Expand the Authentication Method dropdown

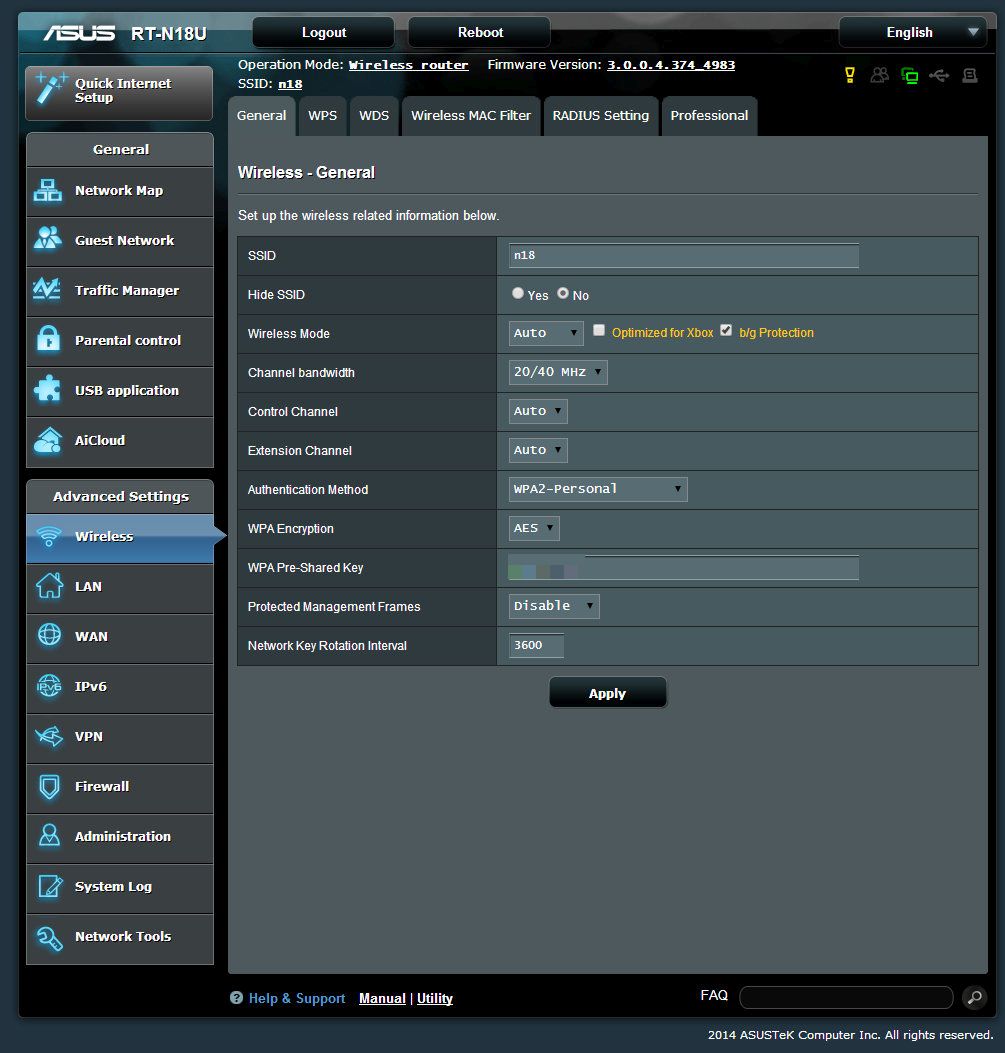[598, 489]
